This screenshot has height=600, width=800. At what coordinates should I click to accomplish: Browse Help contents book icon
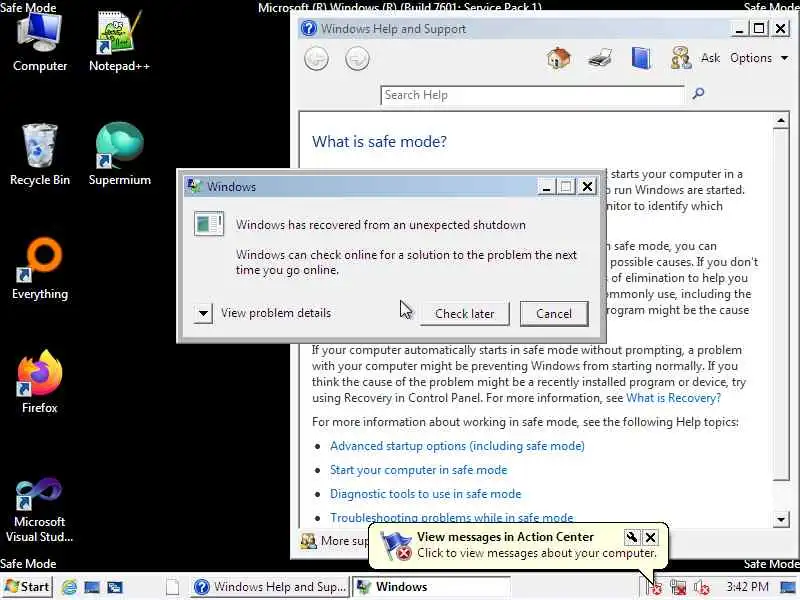[641, 58]
